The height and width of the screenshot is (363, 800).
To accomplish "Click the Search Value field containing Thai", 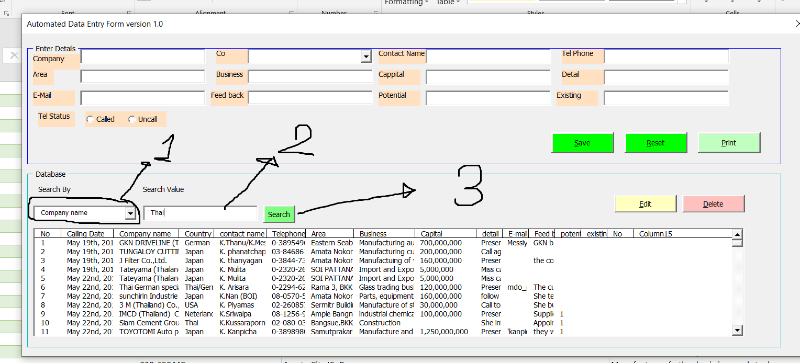I will pyautogui.click(x=201, y=213).
